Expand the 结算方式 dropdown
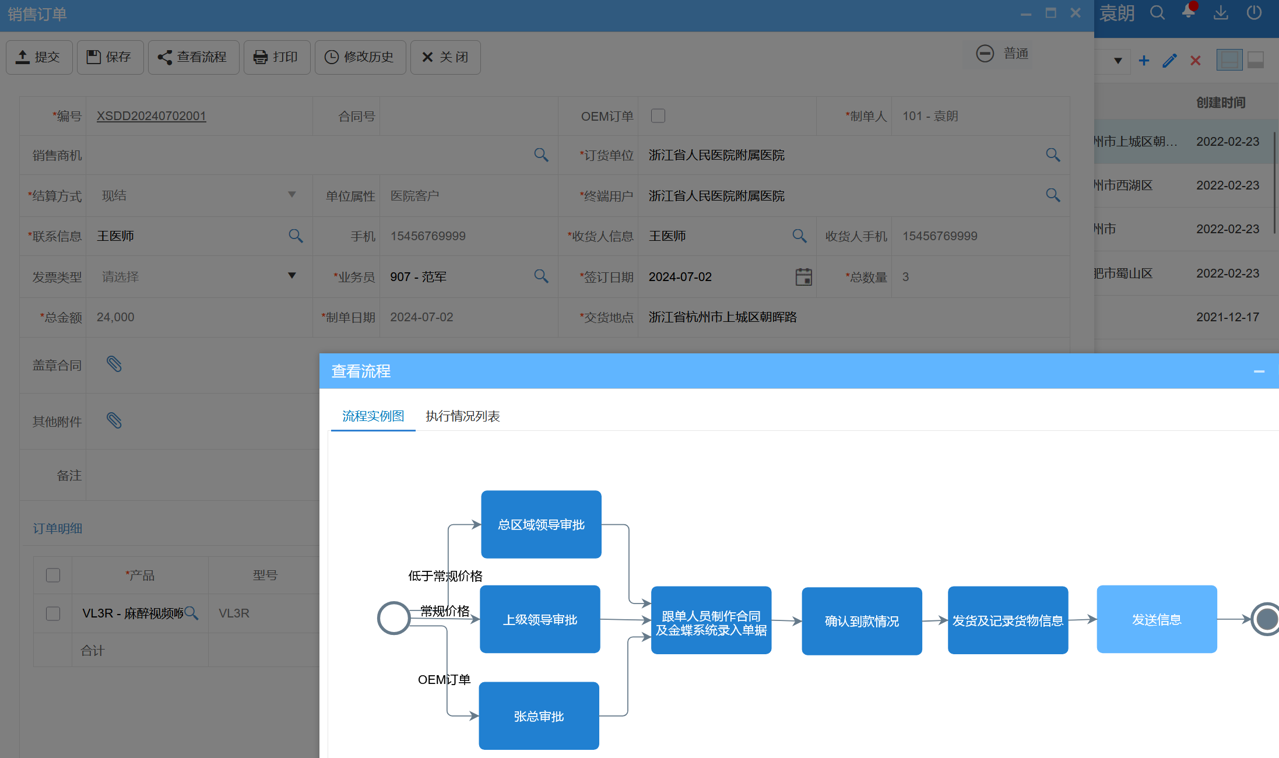 (292, 196)
